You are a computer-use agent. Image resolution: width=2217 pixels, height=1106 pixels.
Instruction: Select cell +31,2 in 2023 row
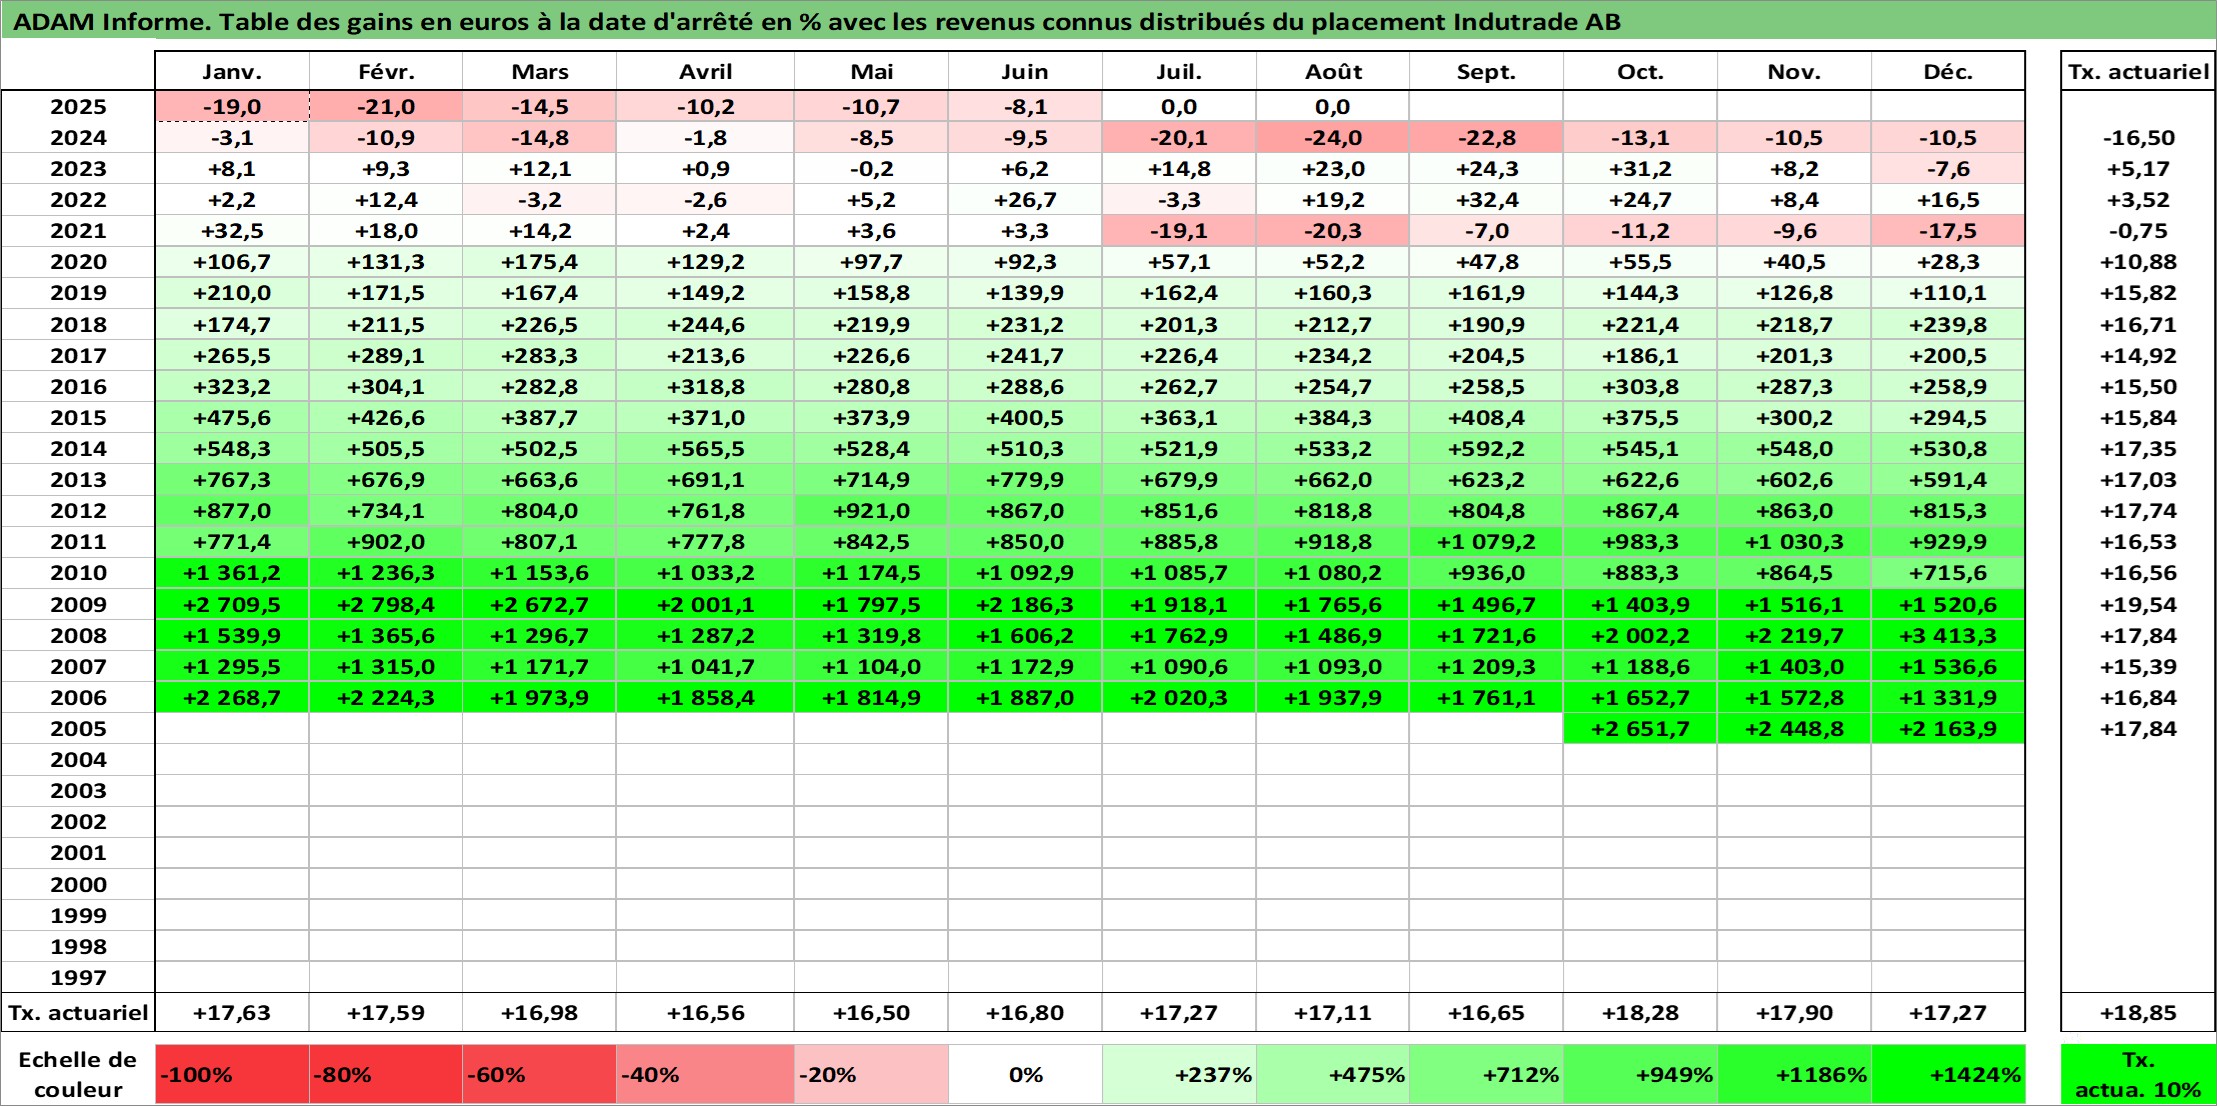pos(1640,169)
